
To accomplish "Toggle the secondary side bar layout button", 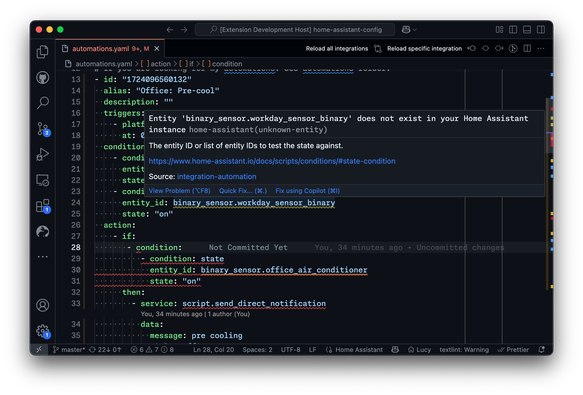I will click(x=541, y=29).
